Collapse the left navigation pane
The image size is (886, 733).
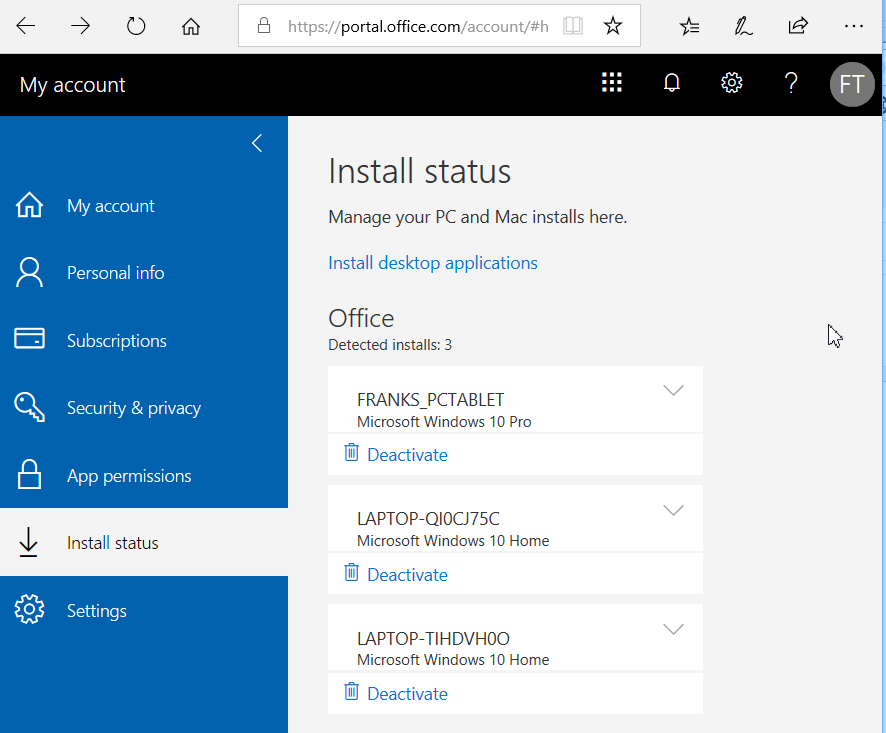coord(257,143)
